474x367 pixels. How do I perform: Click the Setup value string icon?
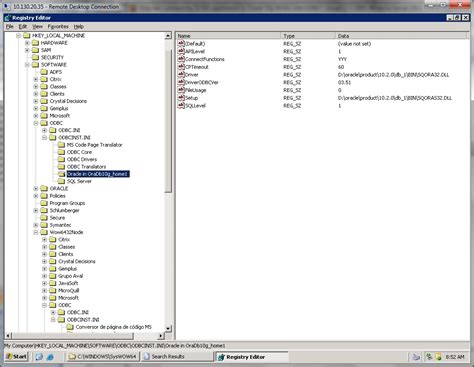tap(181, 98)
